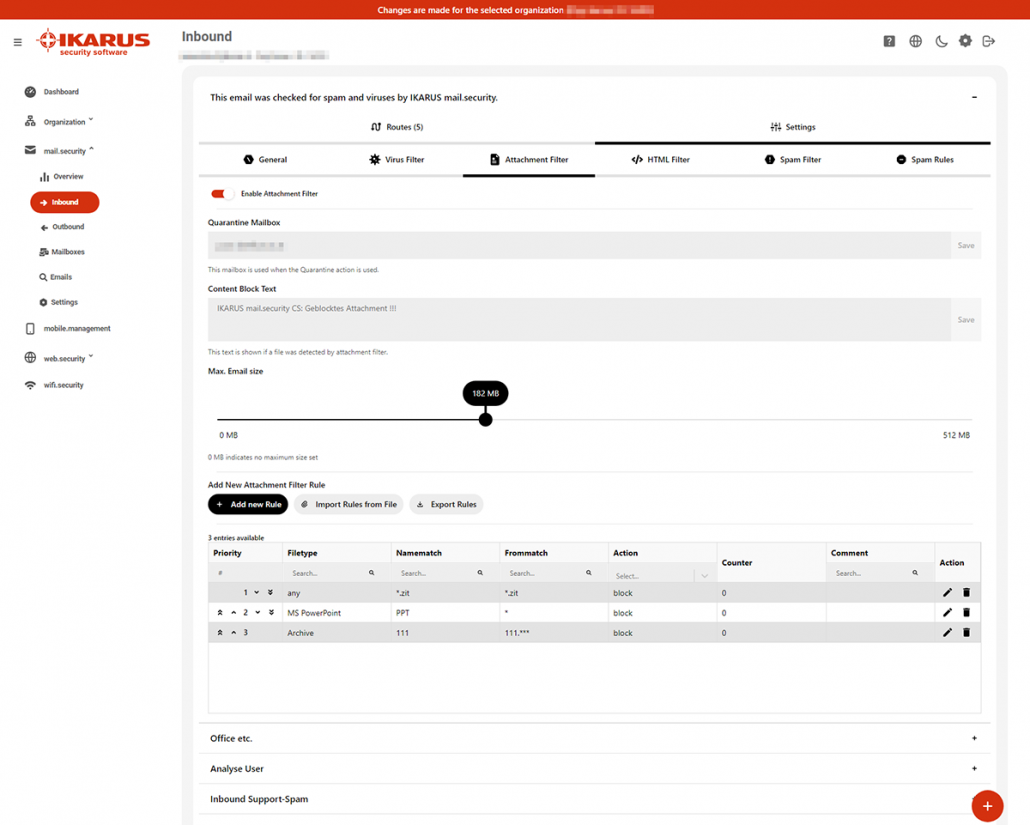Image resolution: width=1030 pixels, height=825 pixels.
Task: Open the settings gear icon
Action: point(965,41)
